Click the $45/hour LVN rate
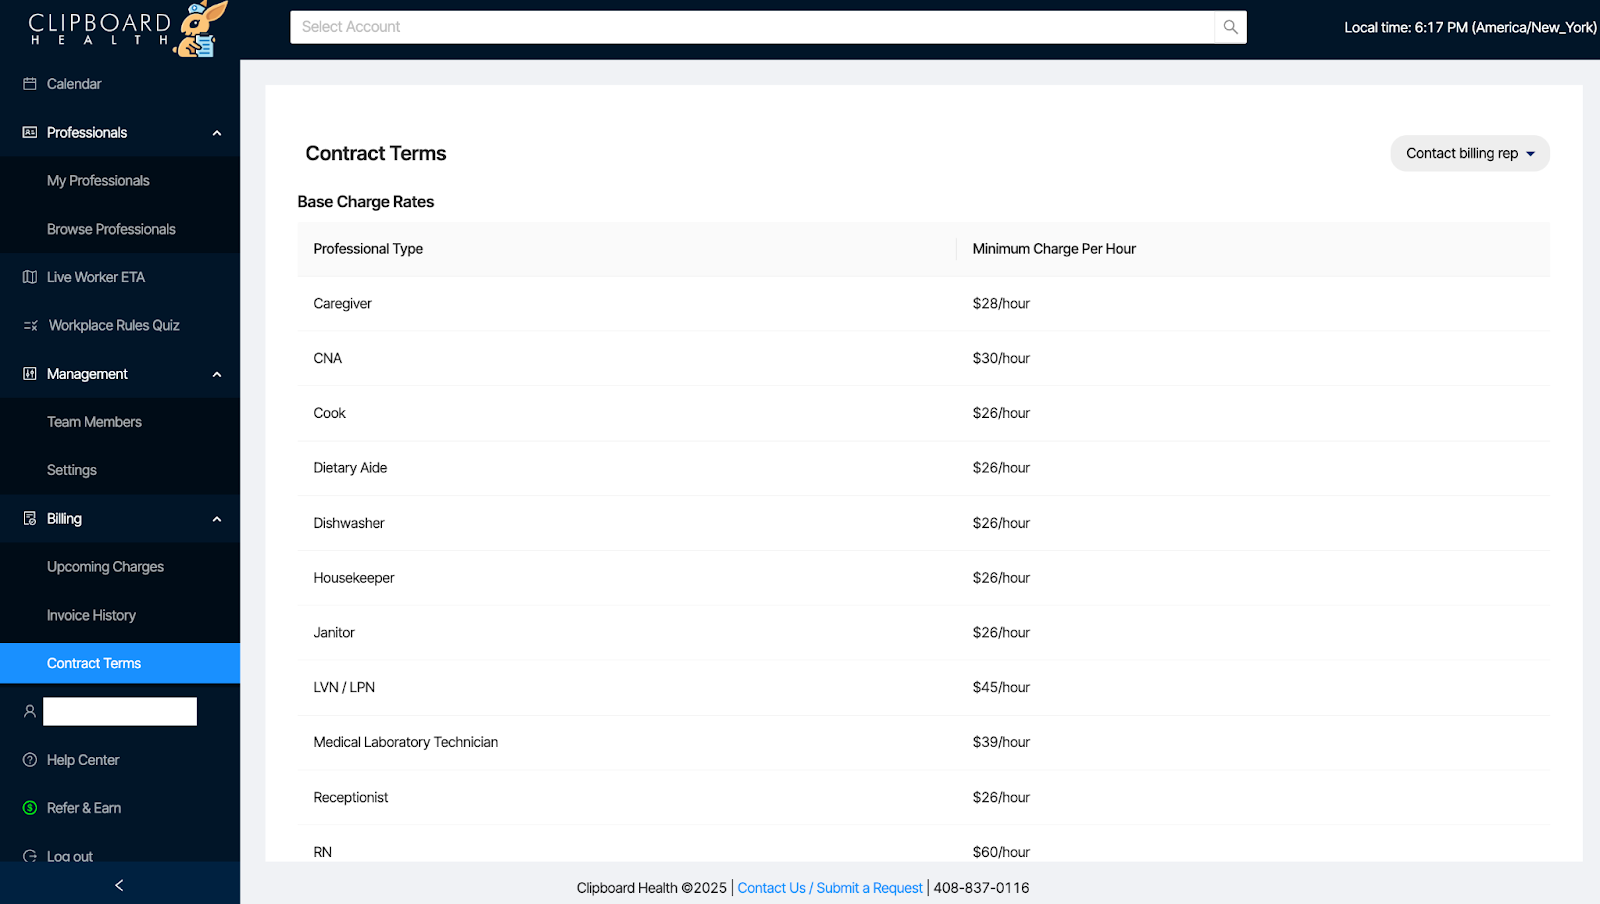This screenshot has width=1600, height=904. point(1001,687)
